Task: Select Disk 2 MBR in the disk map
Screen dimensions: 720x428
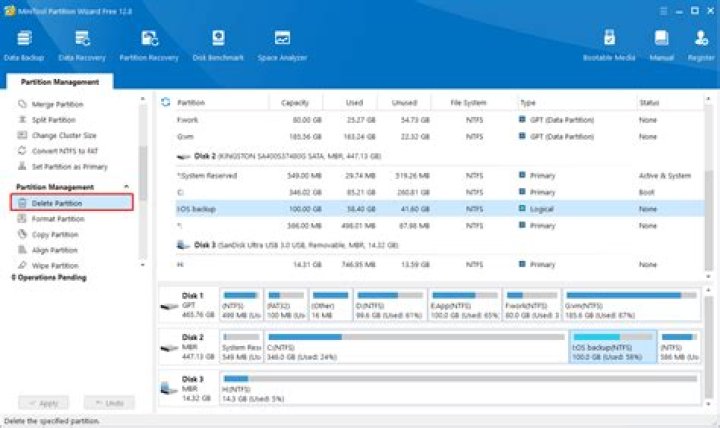Action: pos(188,346)
